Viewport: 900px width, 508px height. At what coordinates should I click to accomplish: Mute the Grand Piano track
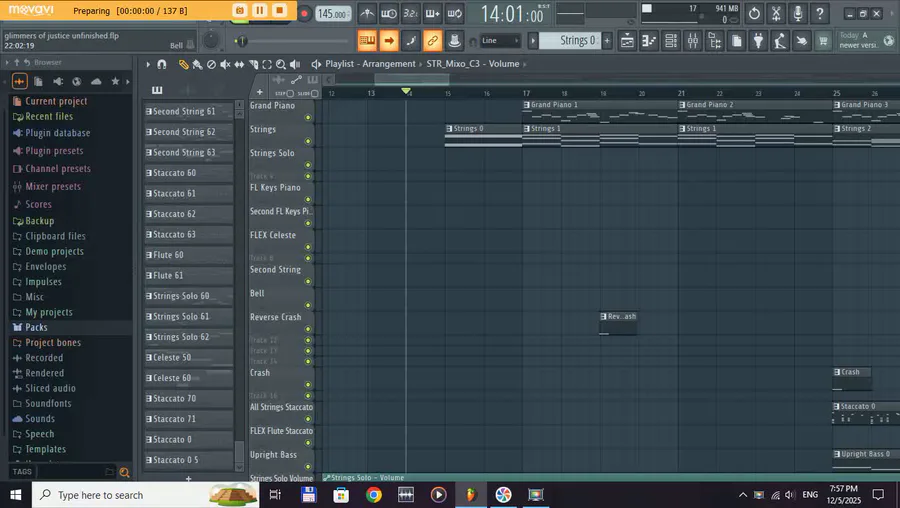click(x=308, y=118)
